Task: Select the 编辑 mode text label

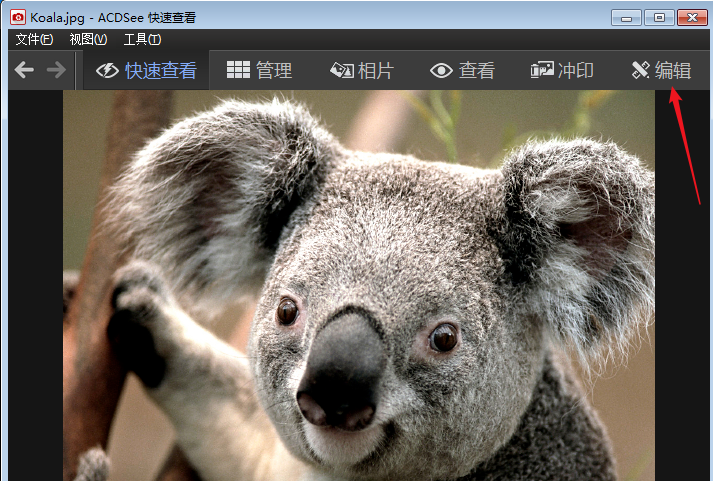Action: point(673,71)
